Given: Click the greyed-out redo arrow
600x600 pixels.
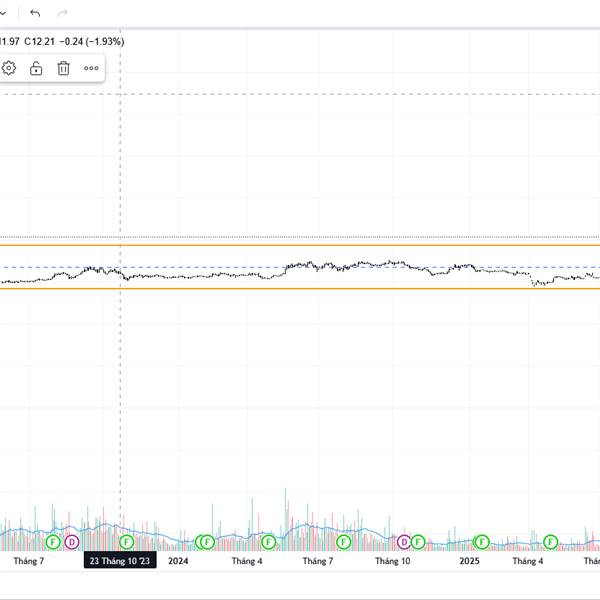Looking at the screenshot, I should point(62,13).
